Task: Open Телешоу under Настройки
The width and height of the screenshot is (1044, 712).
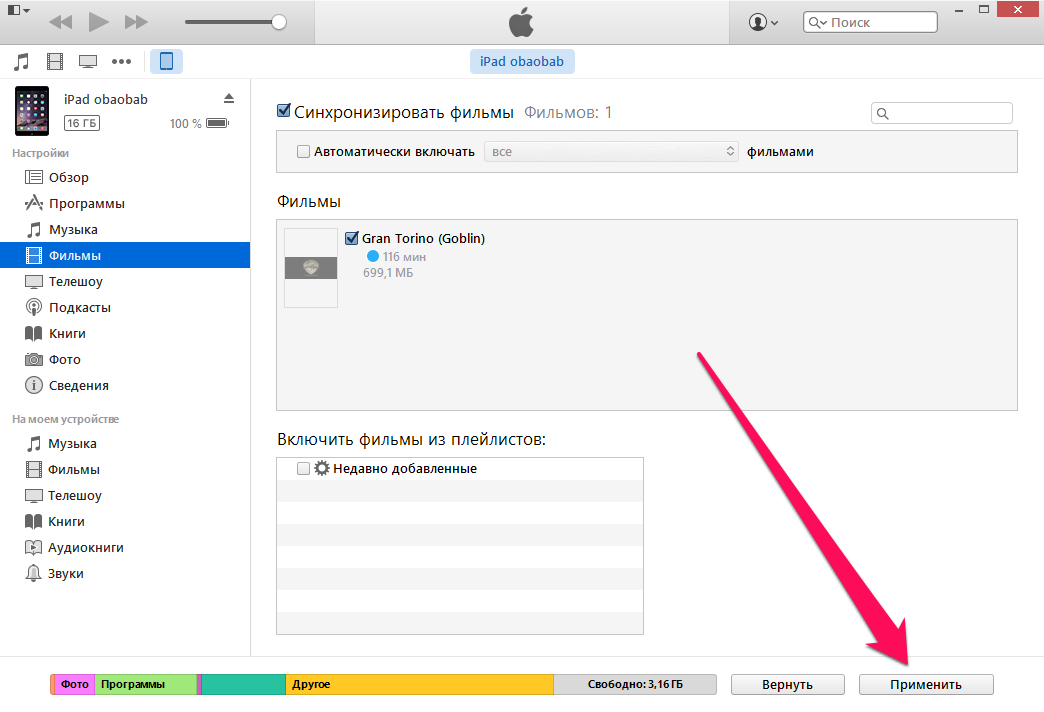Action: 125,281
